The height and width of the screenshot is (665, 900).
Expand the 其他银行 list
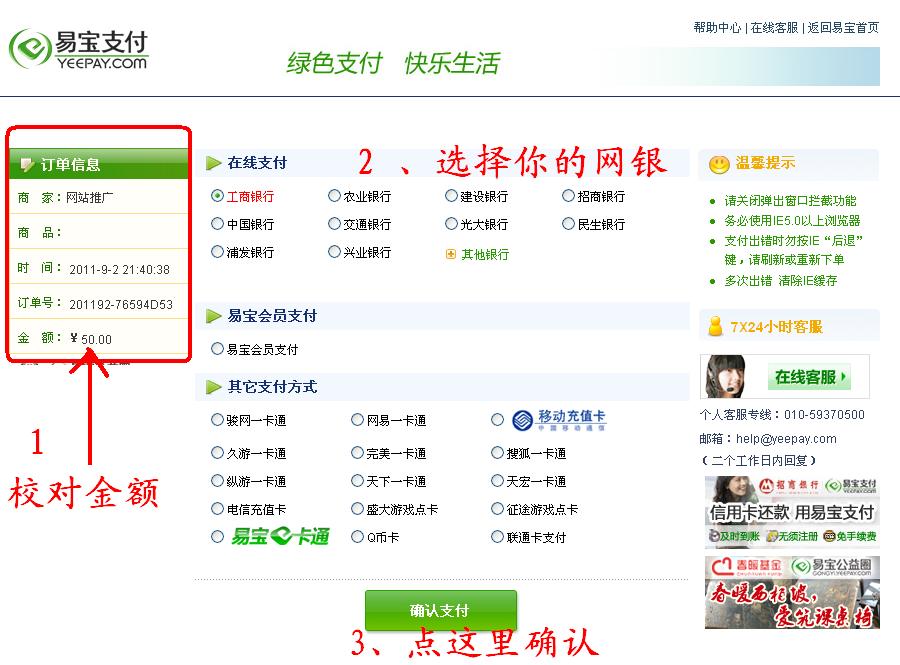click(485, 255)
